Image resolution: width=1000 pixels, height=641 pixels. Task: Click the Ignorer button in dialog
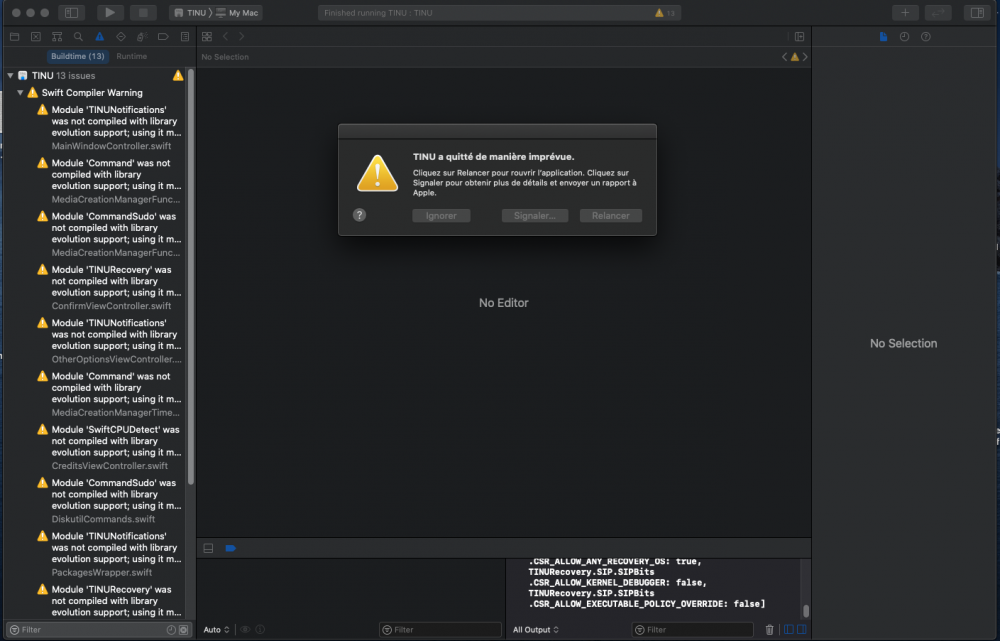pyautogui.click(x=441, y=216)
